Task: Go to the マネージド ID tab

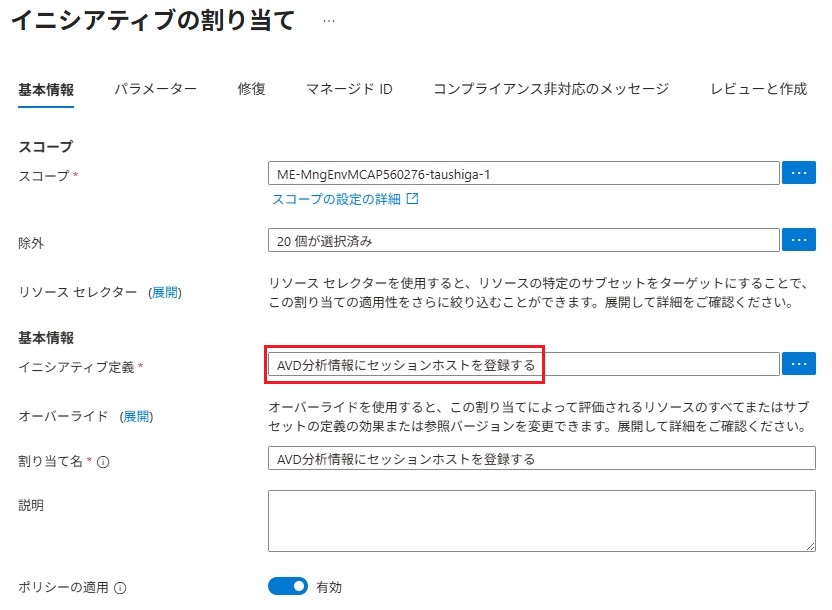Action: click(x=349, y=89)
